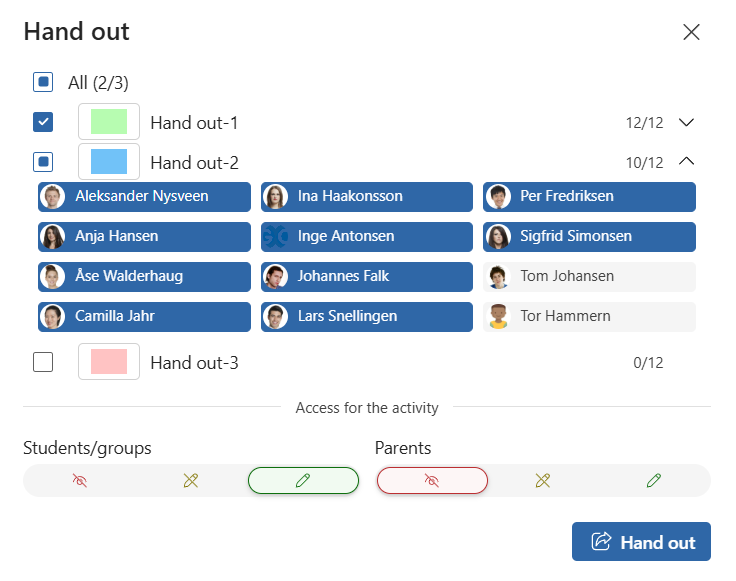Viewport: 736px width, 581px height.
Task: Toggle the Hand out-2 partial checkbox
Action: [43, 162]
